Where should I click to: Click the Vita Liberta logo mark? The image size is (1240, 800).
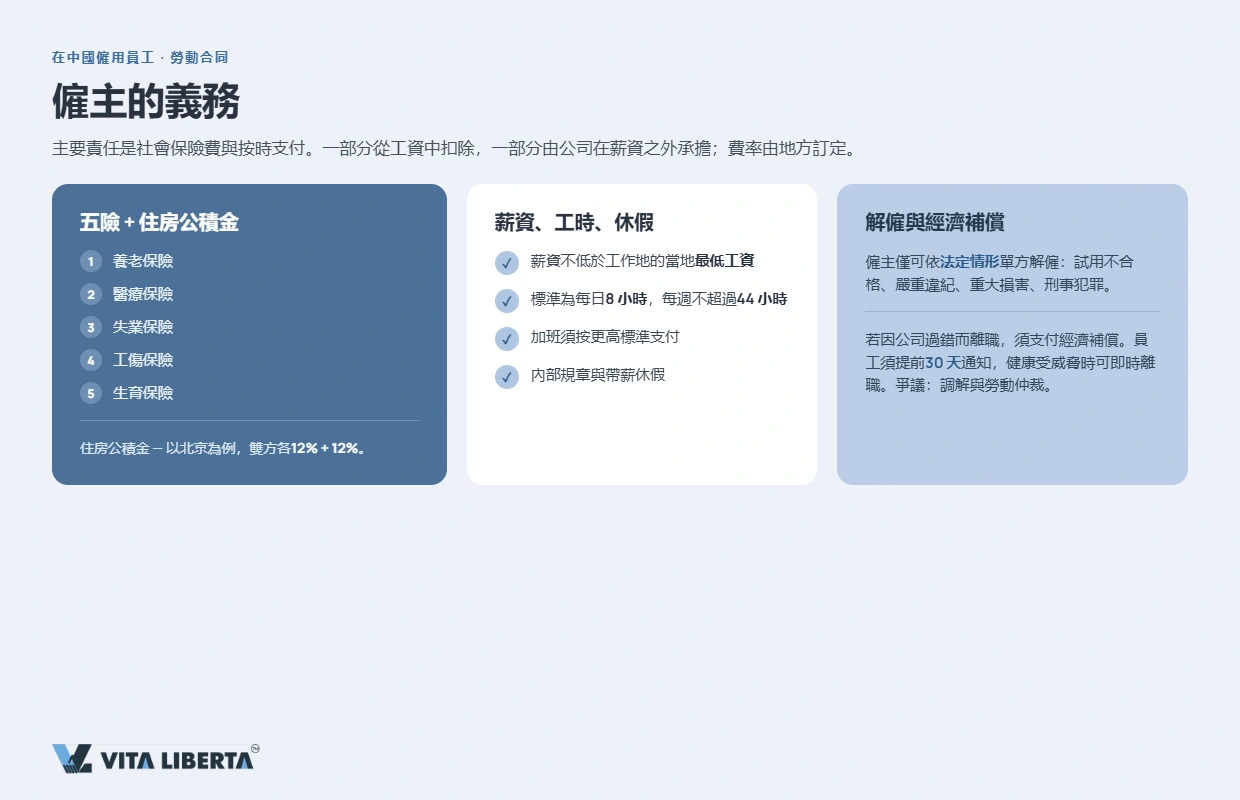click(72, 759)
